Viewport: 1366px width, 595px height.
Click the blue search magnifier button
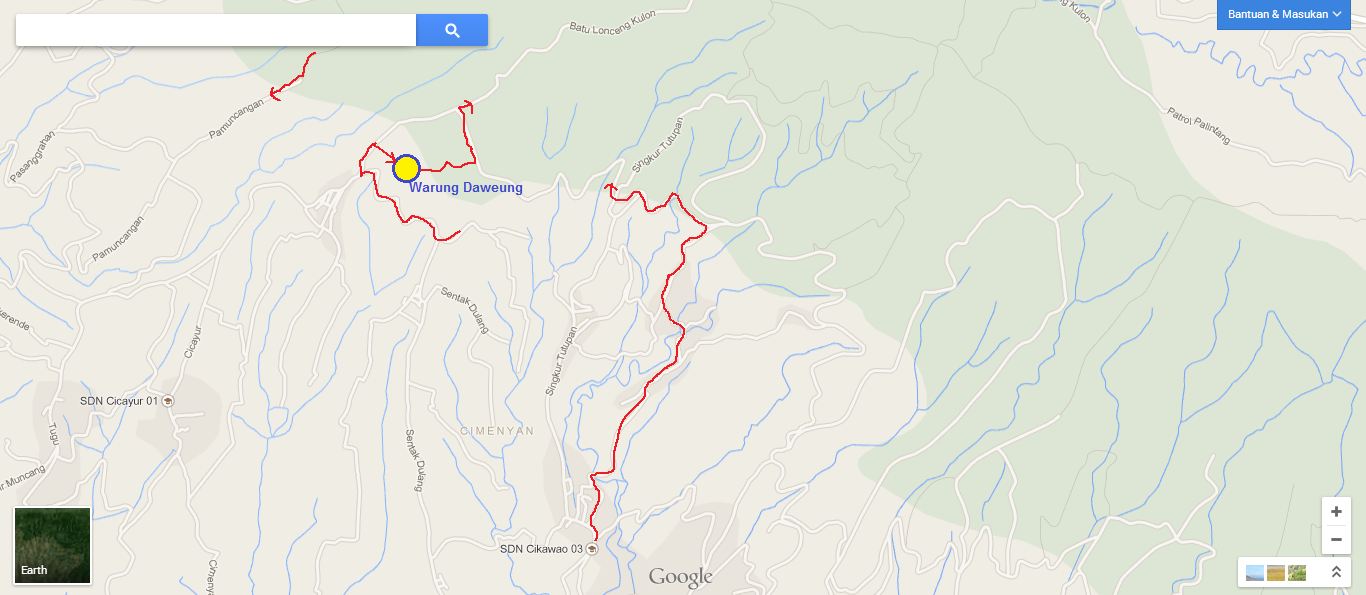pyautogui.click(x=452, y=30)
